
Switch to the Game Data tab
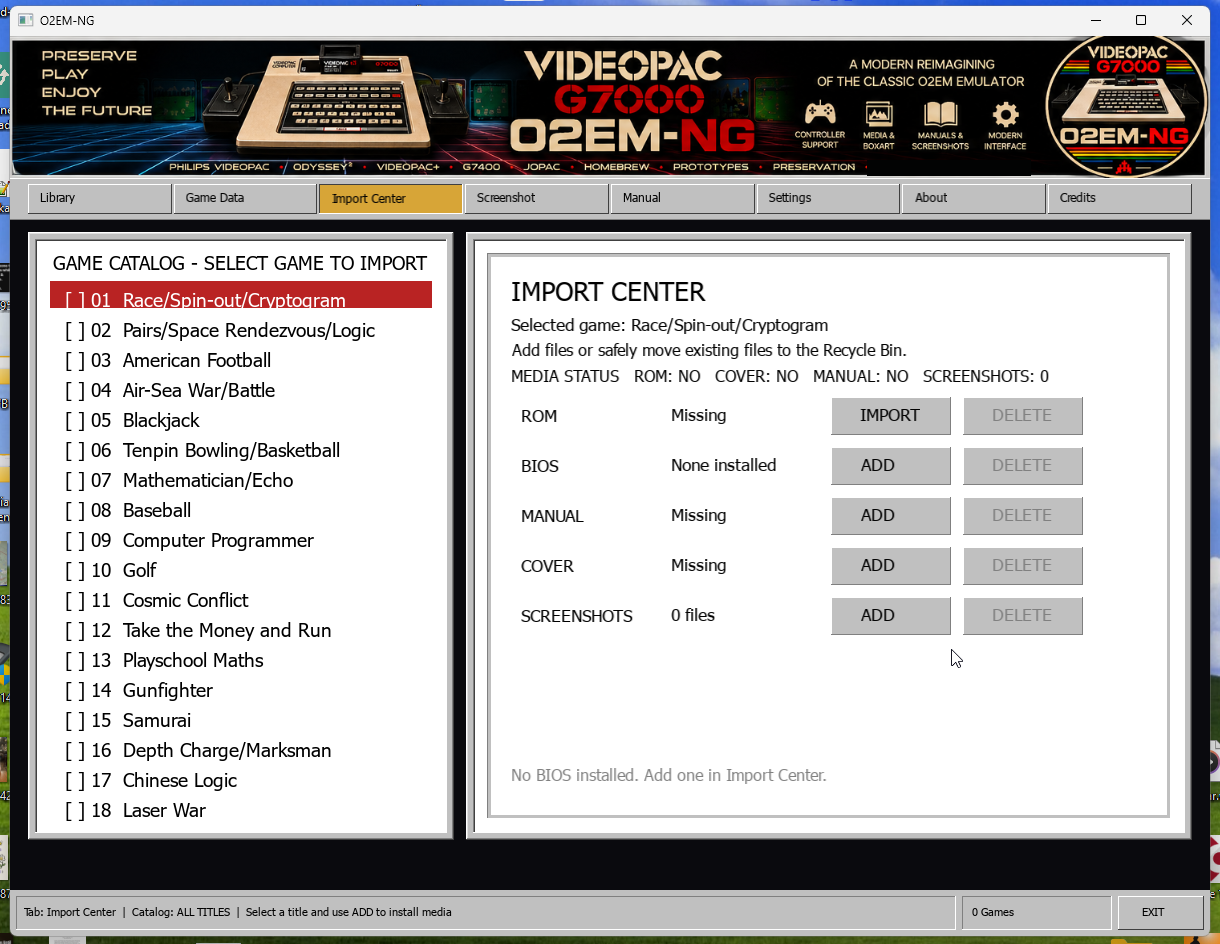point(245,198)
